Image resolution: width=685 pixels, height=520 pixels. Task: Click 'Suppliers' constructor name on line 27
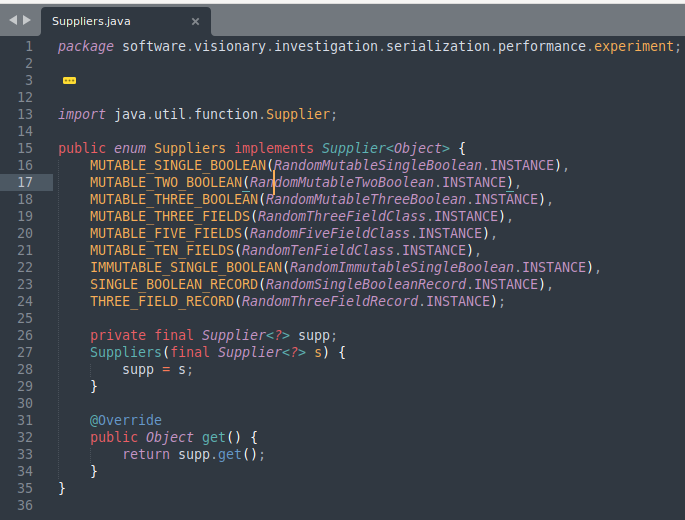pyautogui.click(x=126, y=352)
